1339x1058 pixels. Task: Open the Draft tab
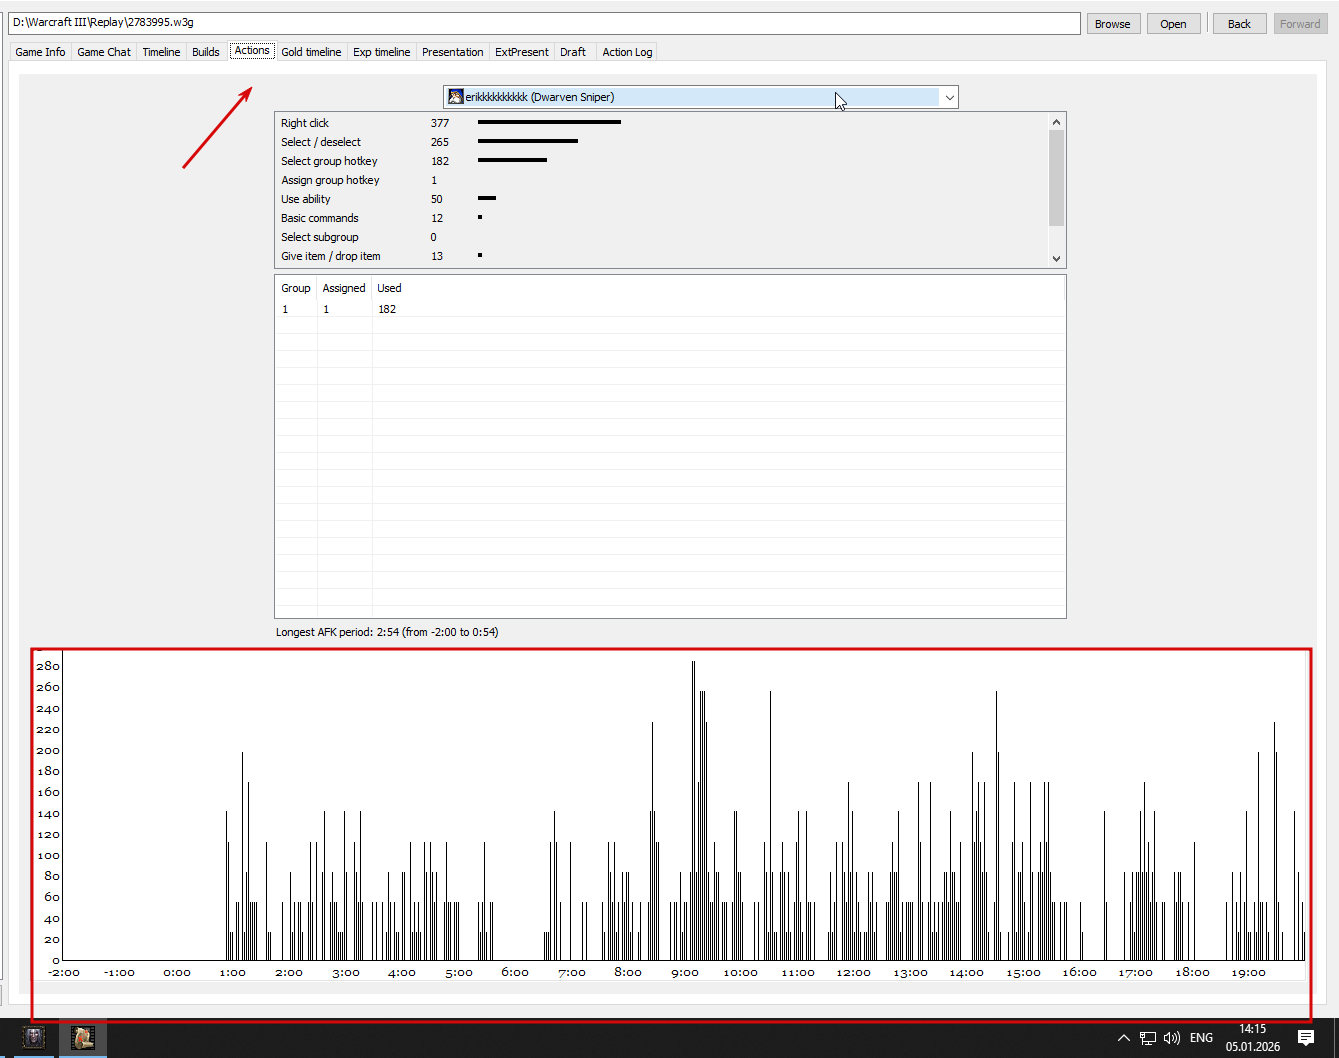coord(573,52)
